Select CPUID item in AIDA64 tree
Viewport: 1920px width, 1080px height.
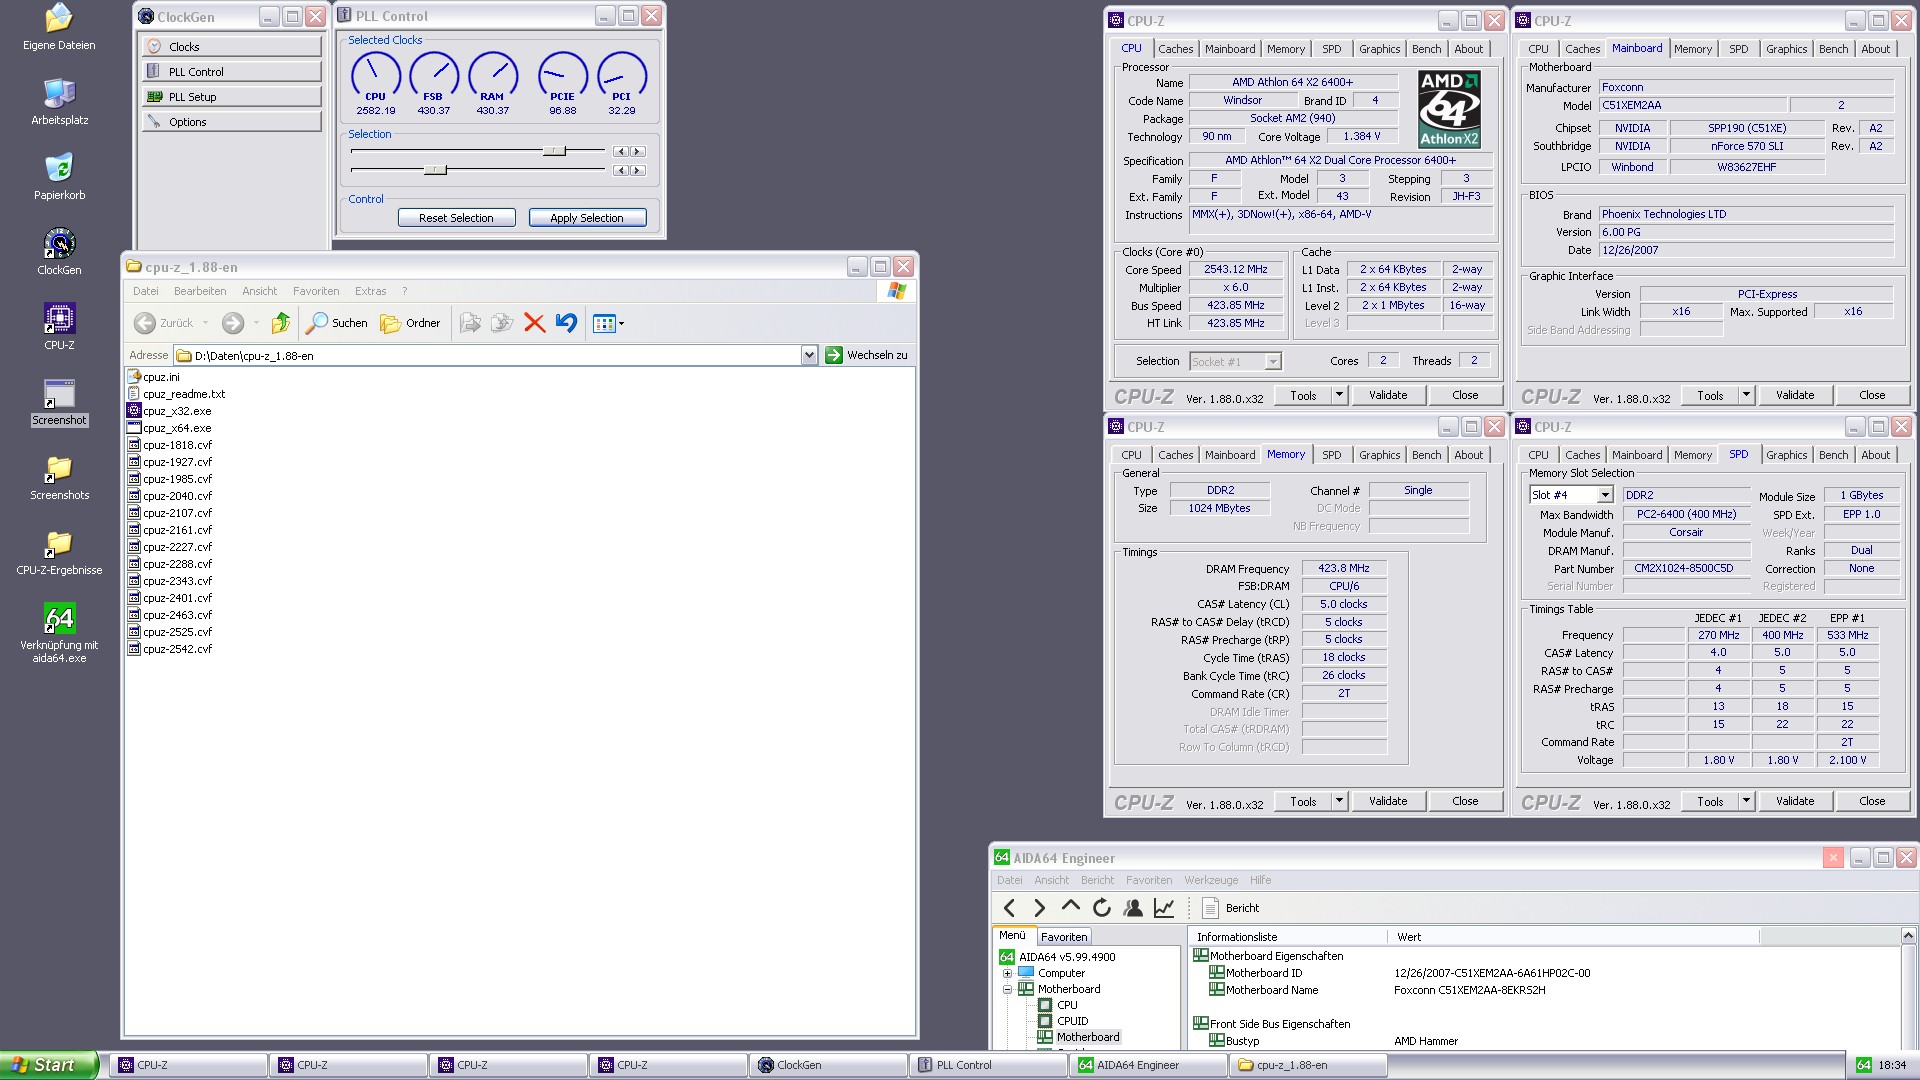click(1072, 1021)
